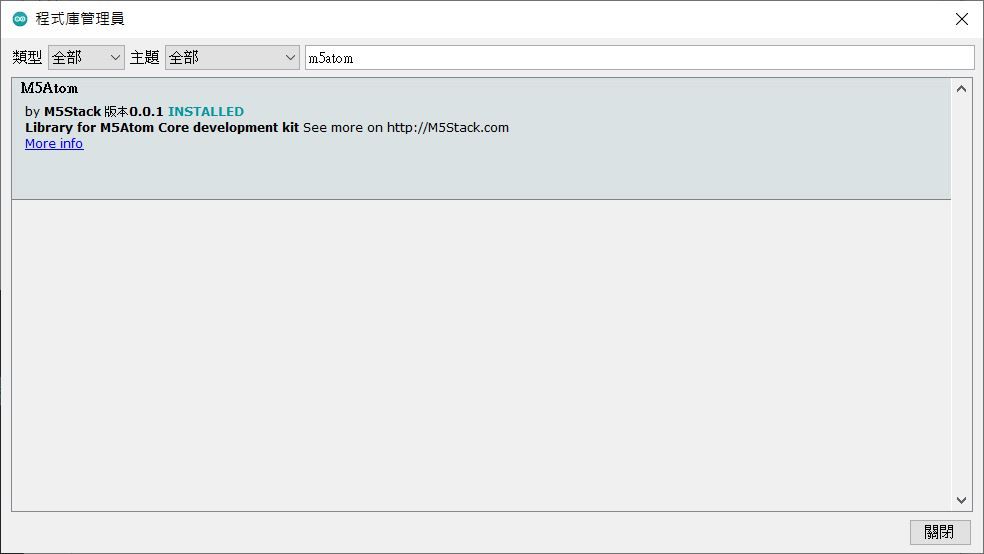The image size is (984, 554).
Task: Click the scrollbar down arrow
Action: (961, 500)
